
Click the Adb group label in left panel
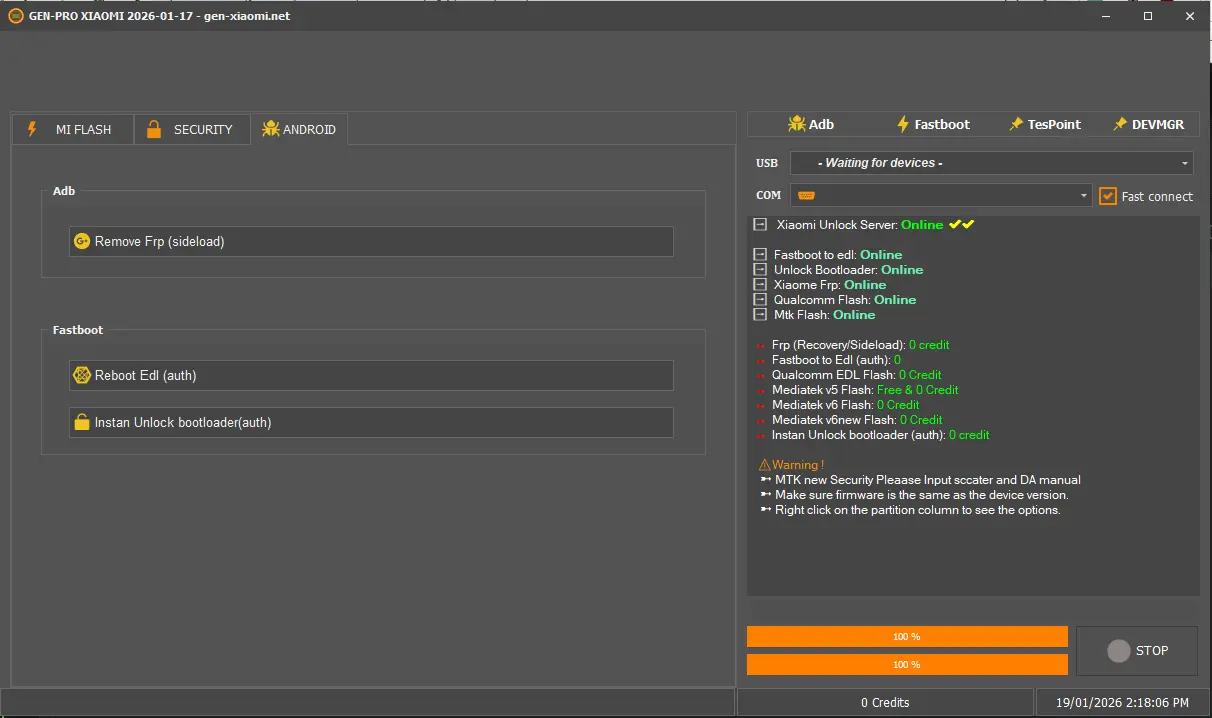coord(64,191)
